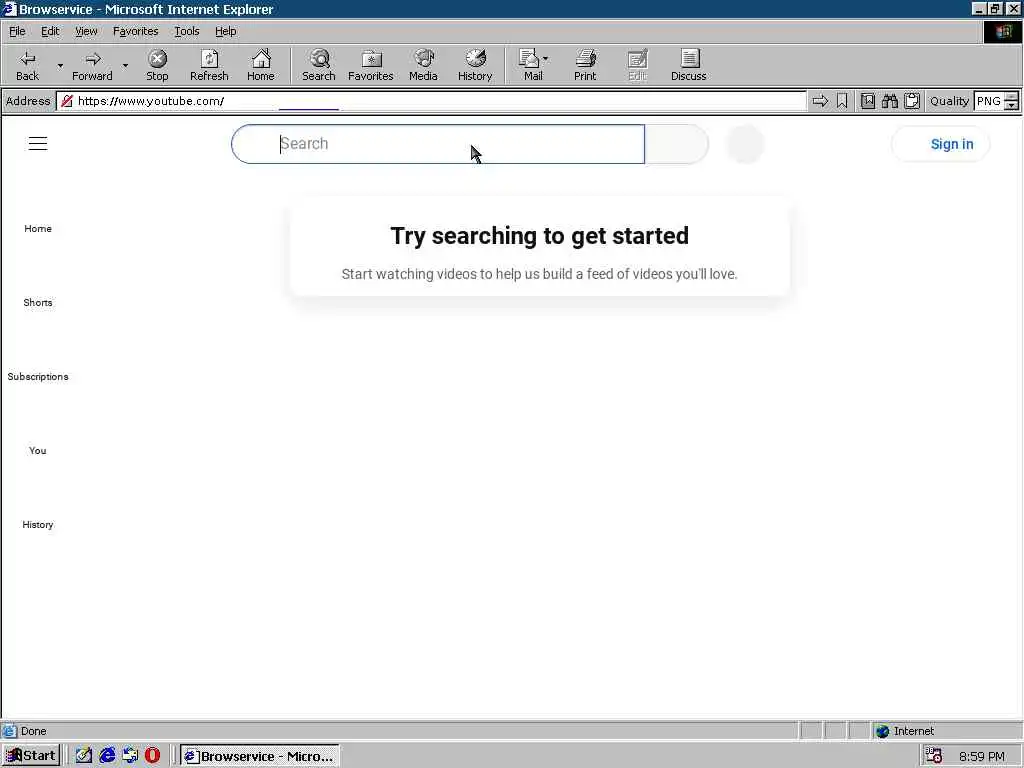The image size is (1024, 768).
Task: Reload page with the Refresh button
Action: (x=209, y=65)
